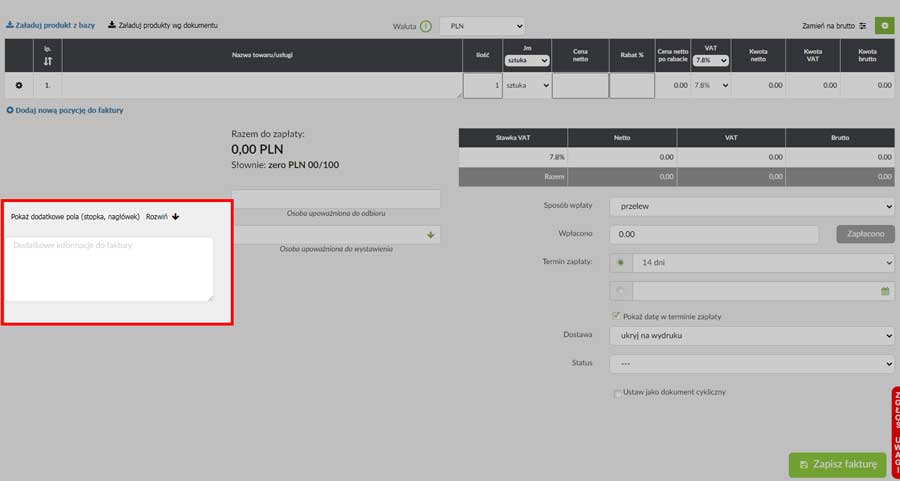Toggle Ustaw jako dokument cykliczny checkbox

click(618, 393)
